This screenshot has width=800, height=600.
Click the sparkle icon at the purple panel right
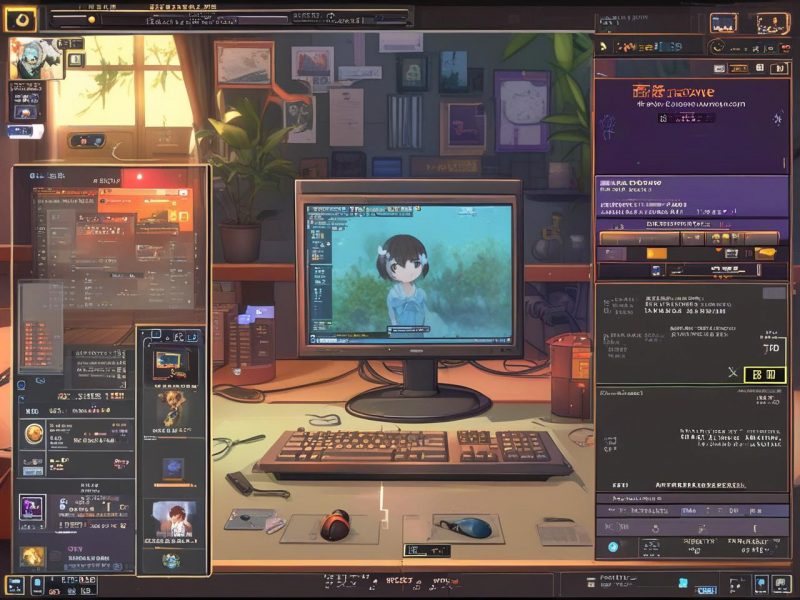(778, 119)
